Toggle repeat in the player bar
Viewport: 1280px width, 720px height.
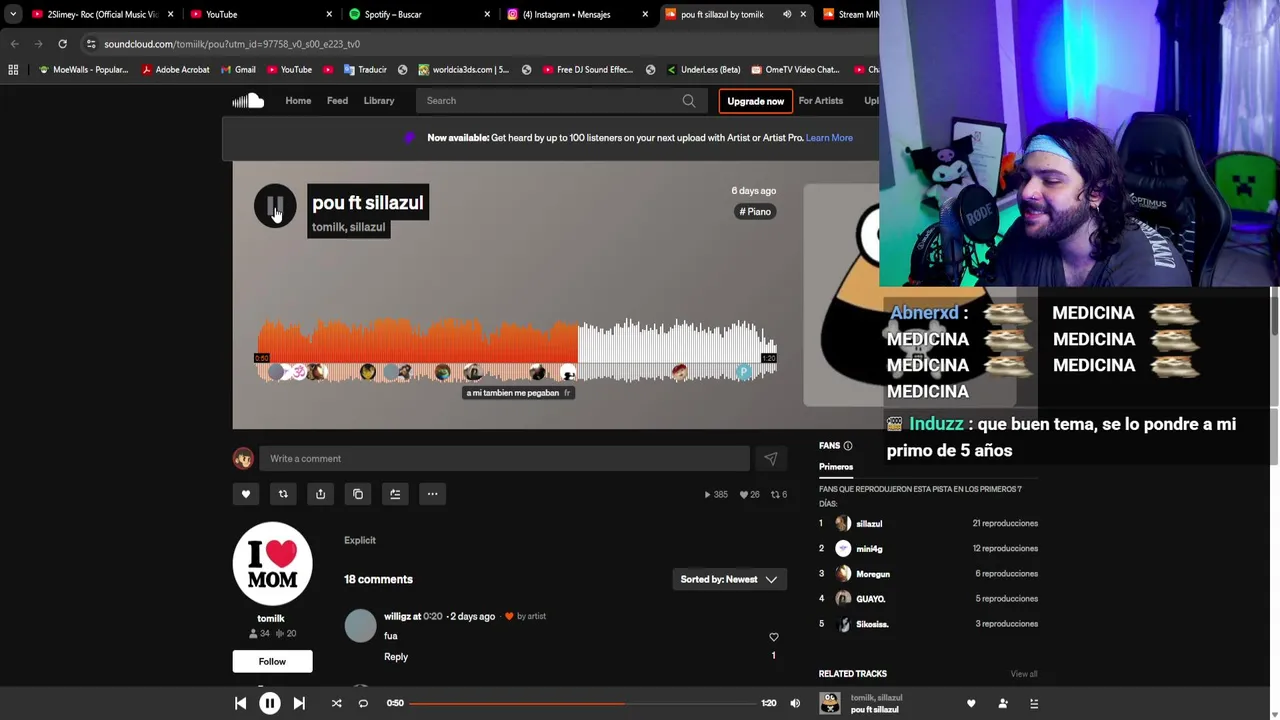pos(363,703)
